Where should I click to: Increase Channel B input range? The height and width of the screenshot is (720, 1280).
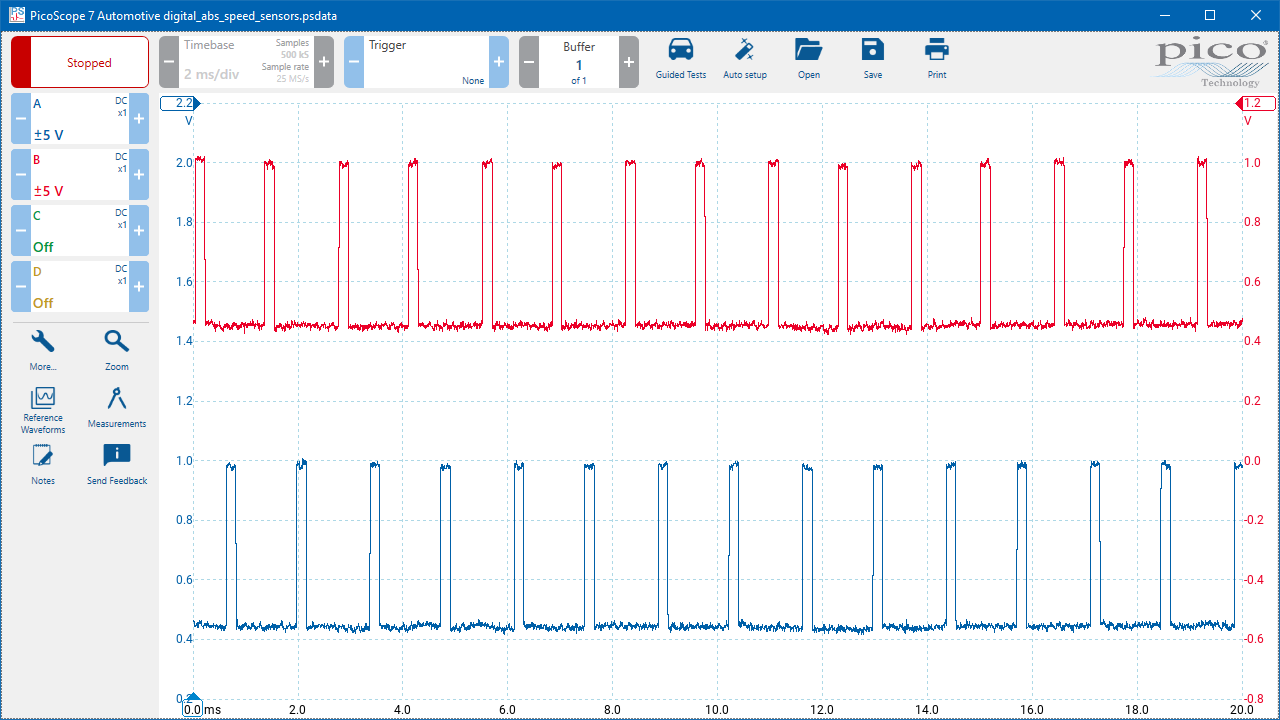139,175
